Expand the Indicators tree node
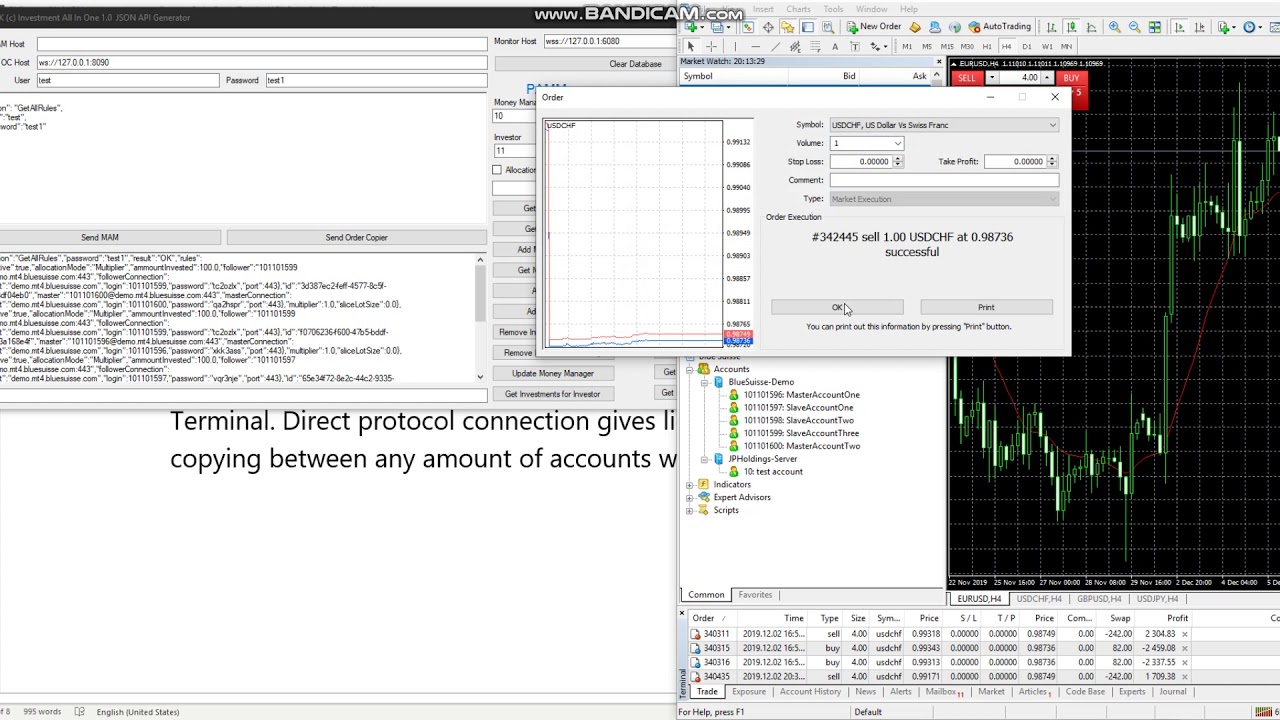Image resolution: width=1280 pixels, height=720 pixels. pyautogui.click(x=689, y=485)
